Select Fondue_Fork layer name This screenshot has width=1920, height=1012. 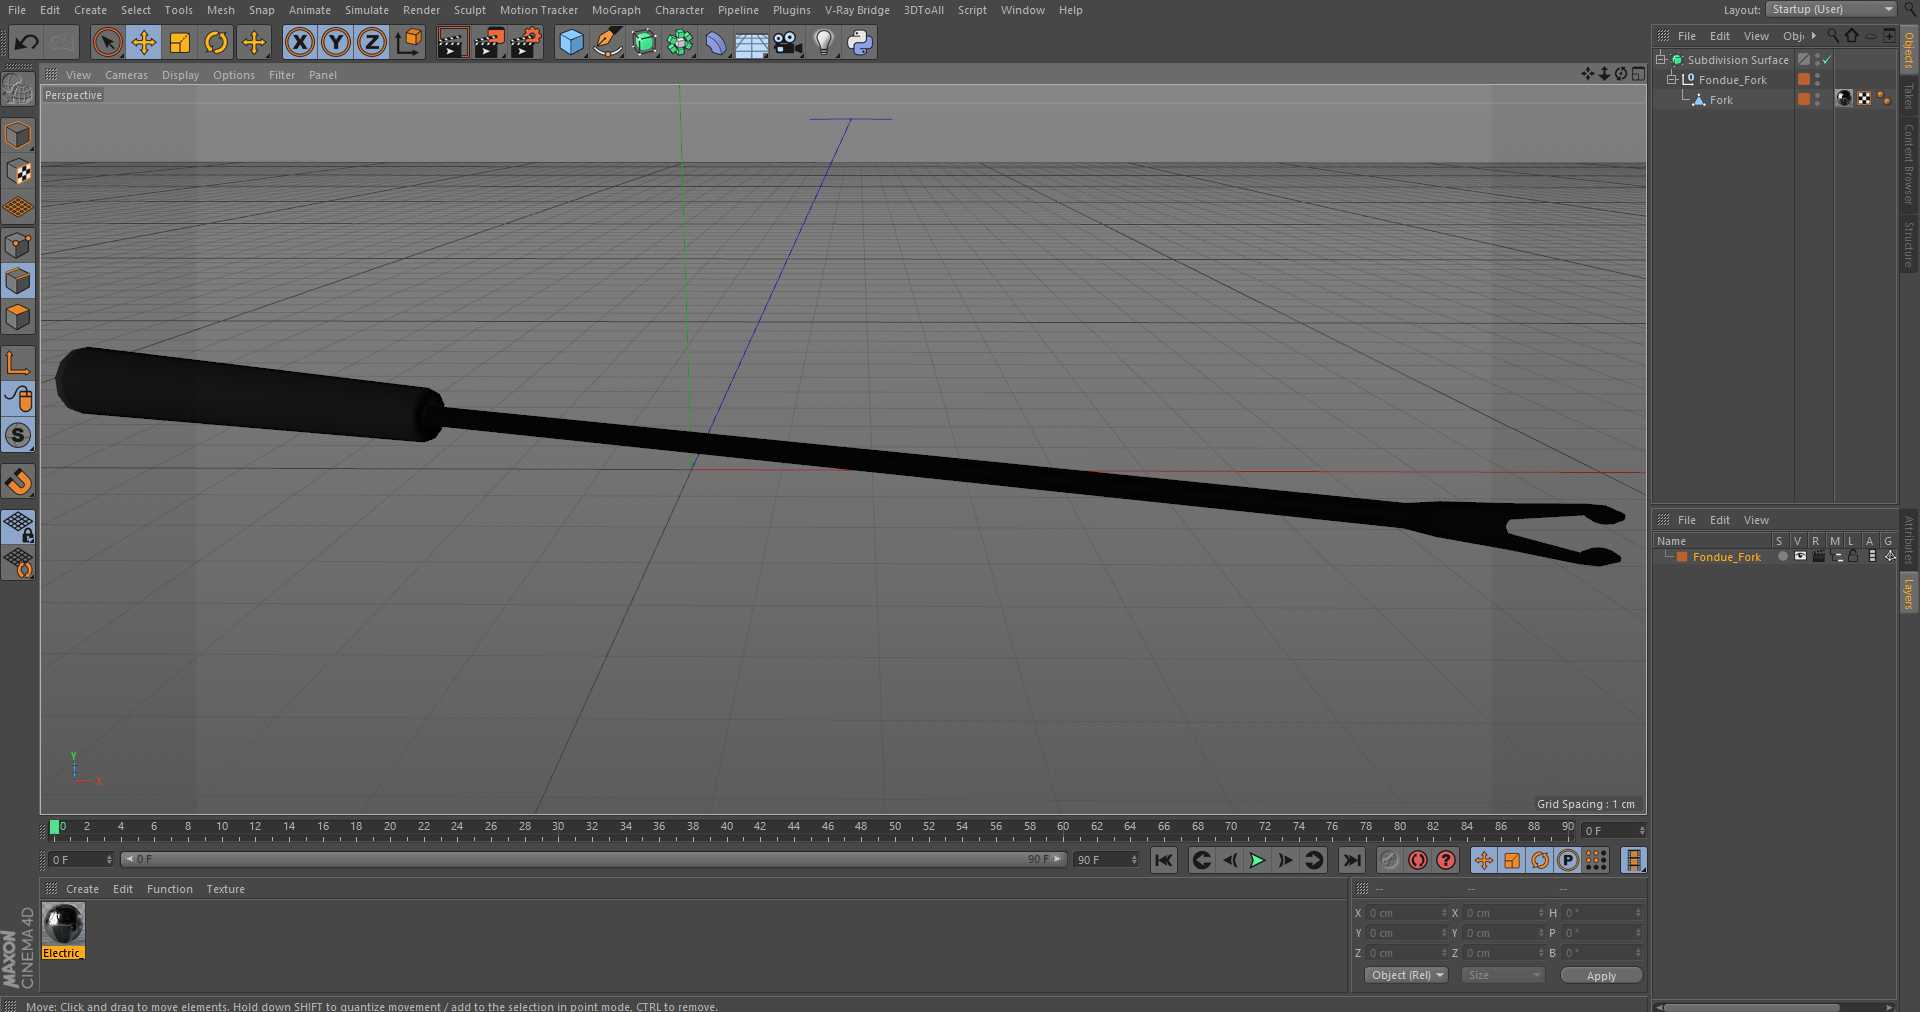click(x=1726, y=557)
